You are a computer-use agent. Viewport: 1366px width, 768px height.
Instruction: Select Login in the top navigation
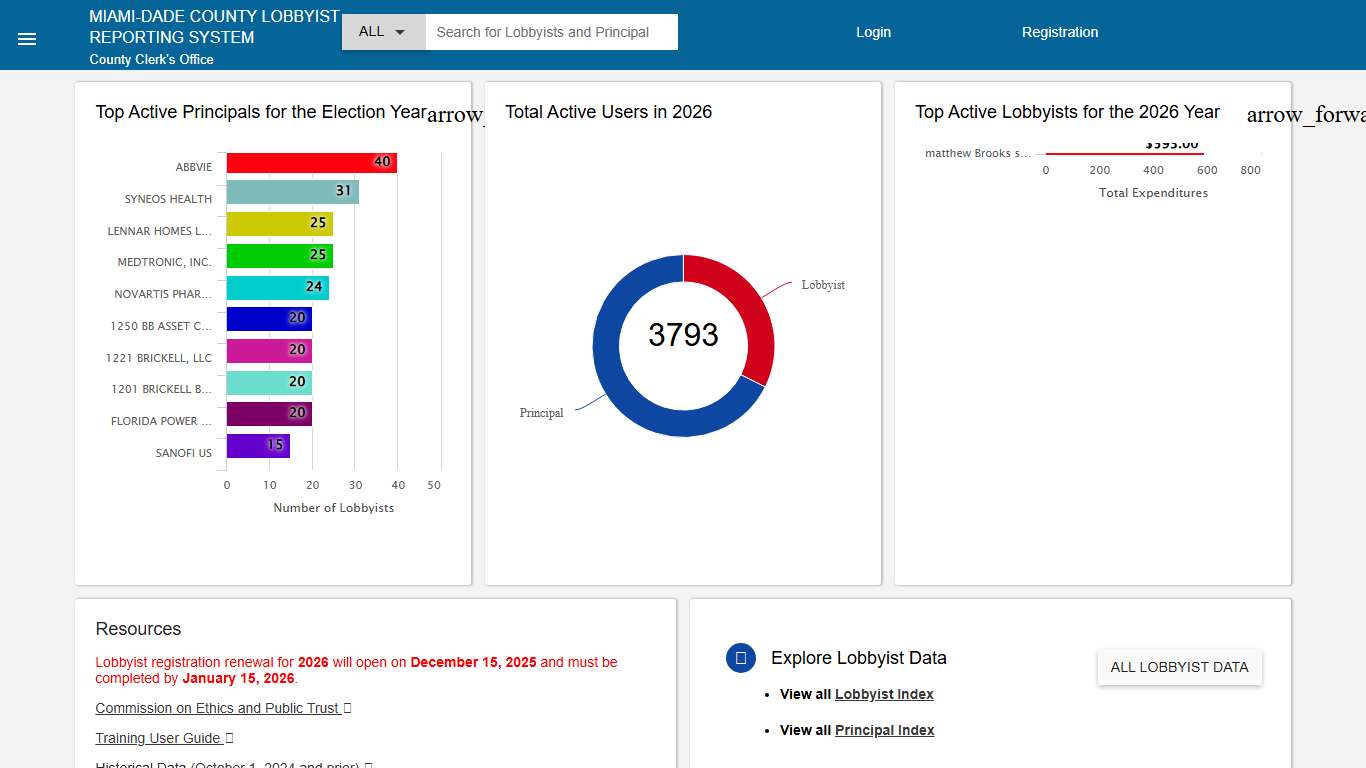pos(873,31)
